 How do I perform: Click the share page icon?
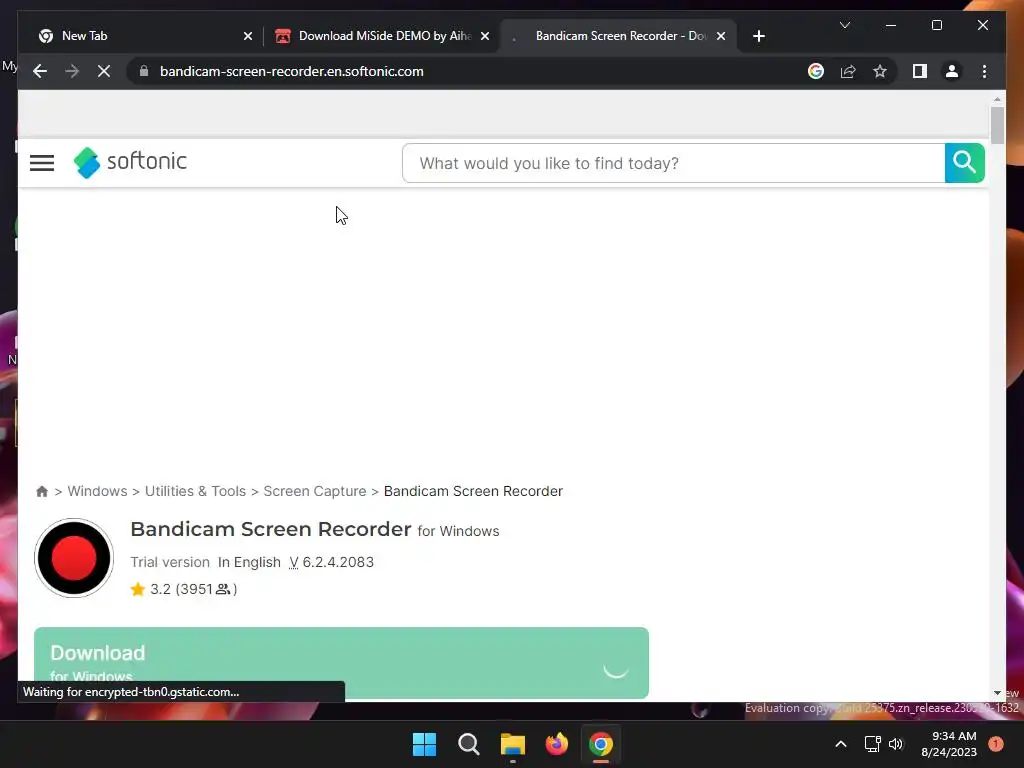[848, 71]
